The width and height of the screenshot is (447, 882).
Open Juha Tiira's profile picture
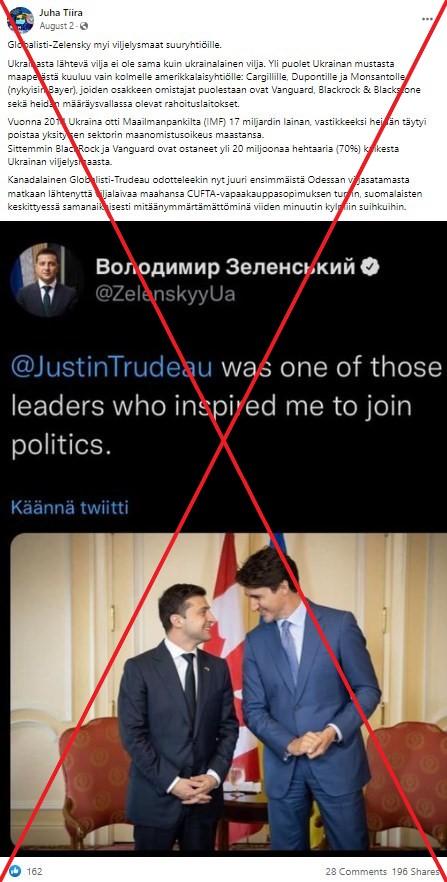pyautogui.click(x=20, y=20)
